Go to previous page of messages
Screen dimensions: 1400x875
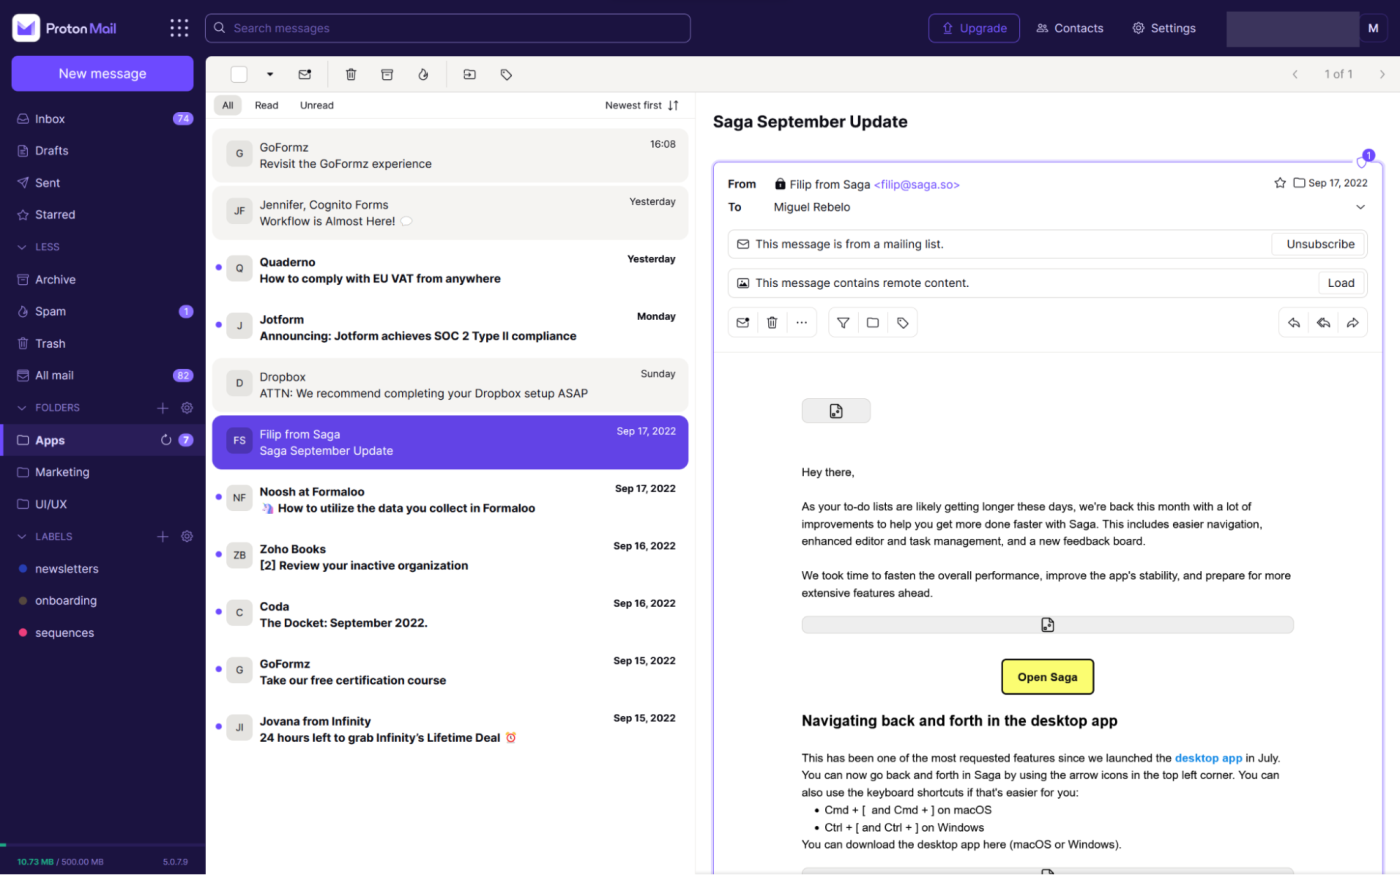[x=1295, y=74]
